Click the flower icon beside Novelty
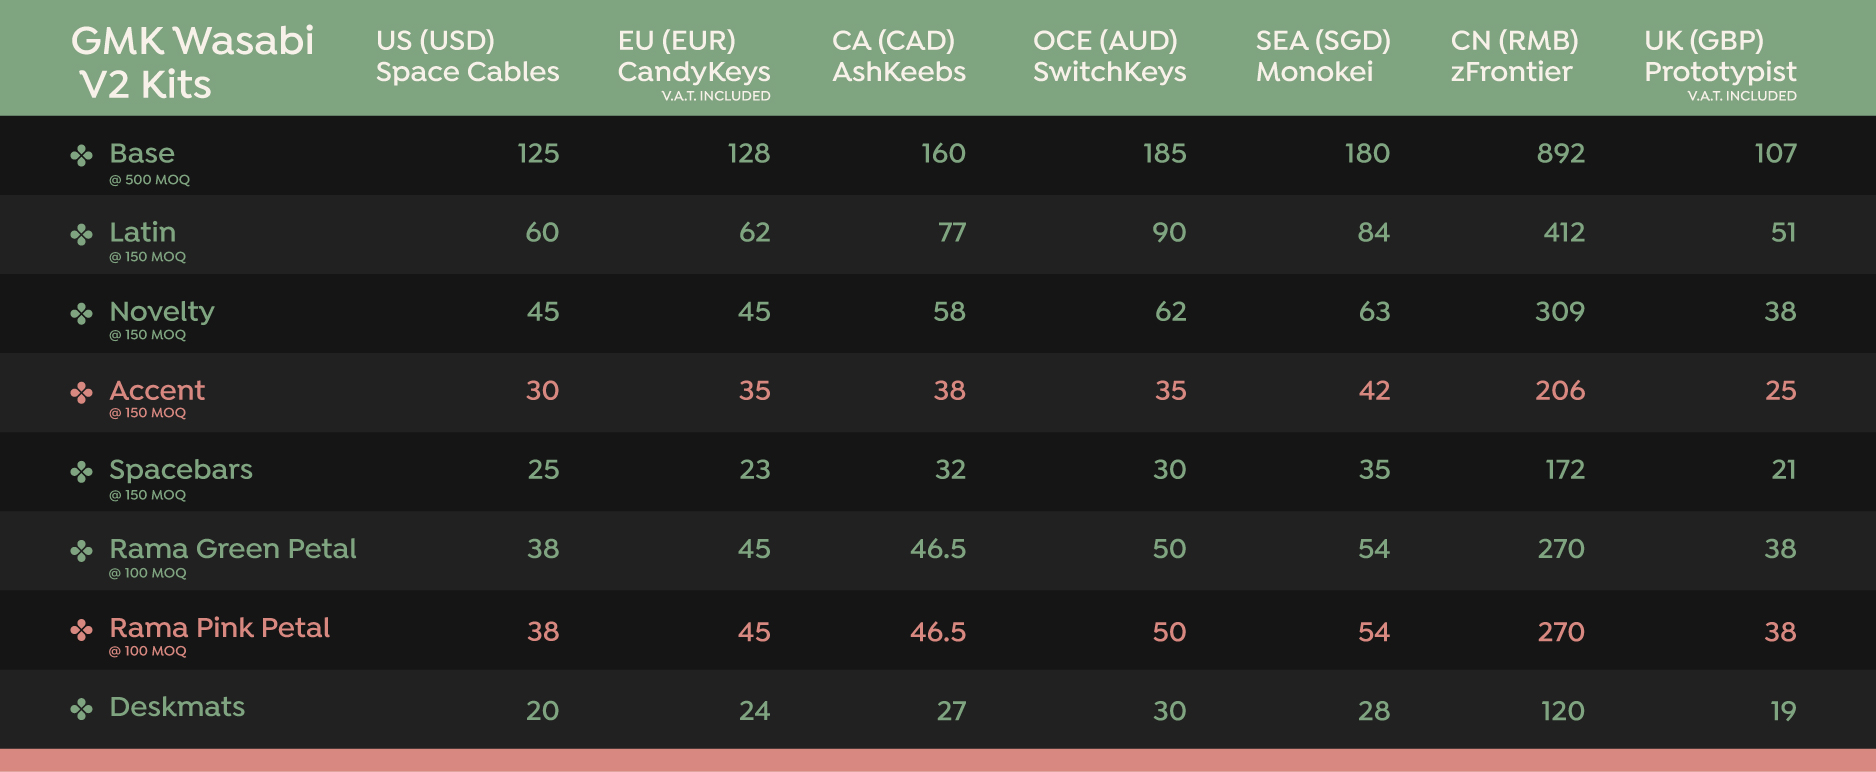The width and height of the screenshot is (1876, 772). (81, 313)
